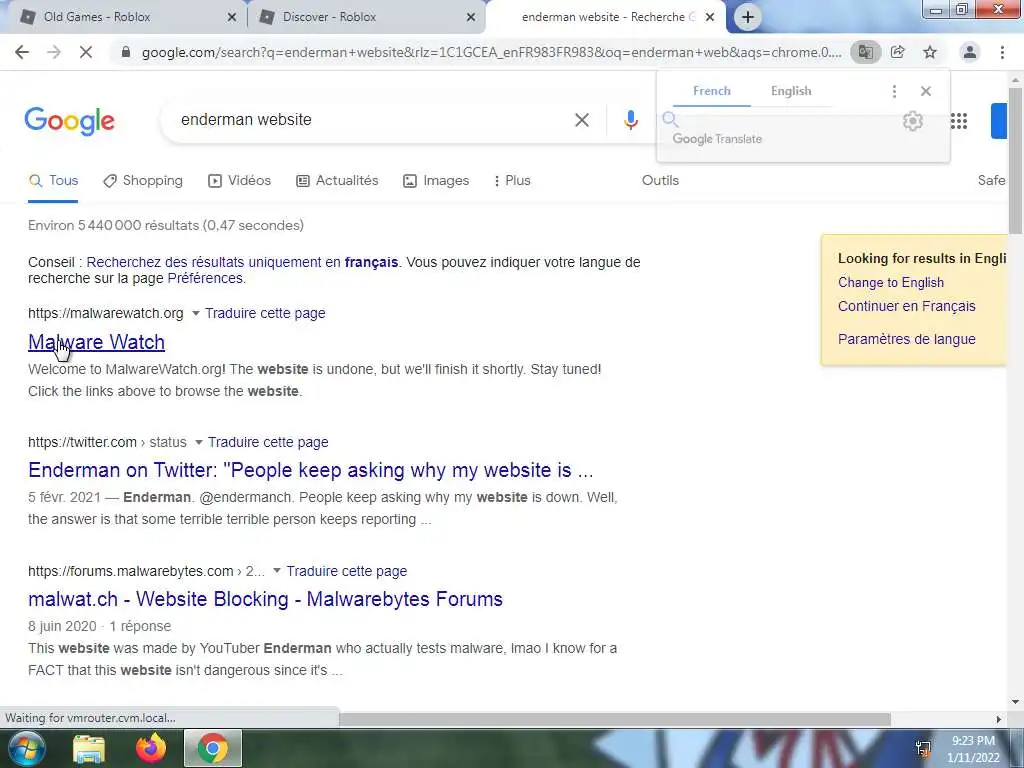Switch to Actualités results
This screenshot has height=768, width=1024.
point(337,181)
